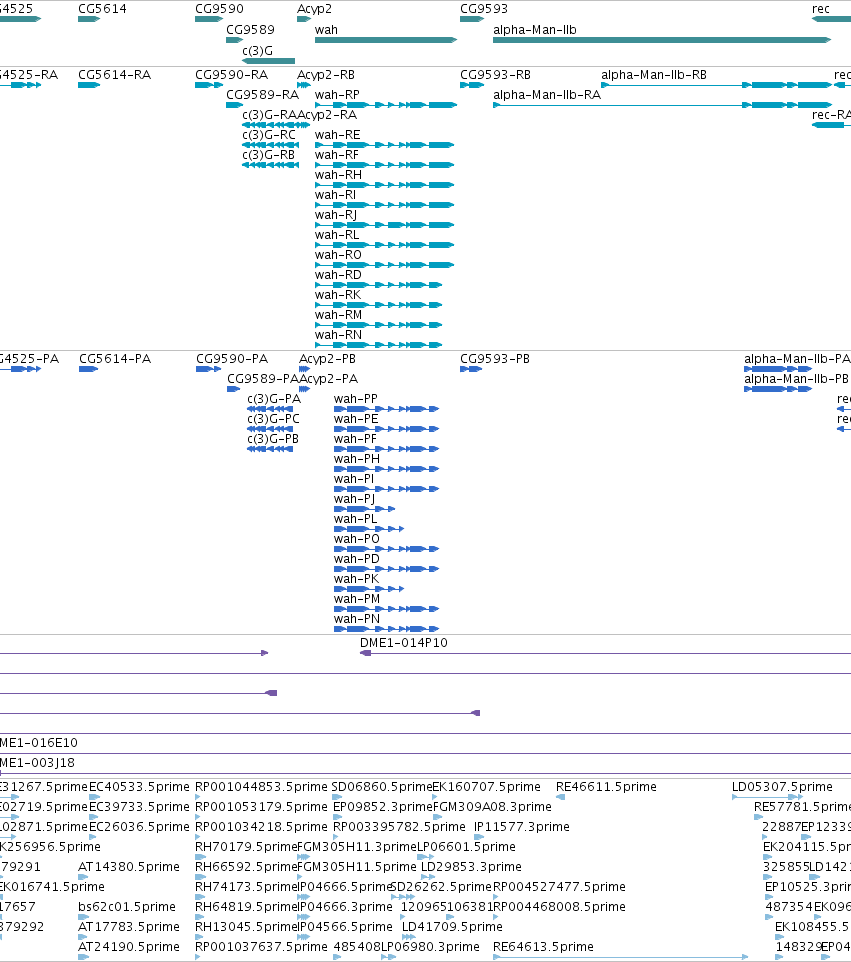This screenshot has width=851, height=962.
Task: Click protein label CG9590-PA
Action: point(232,359)
